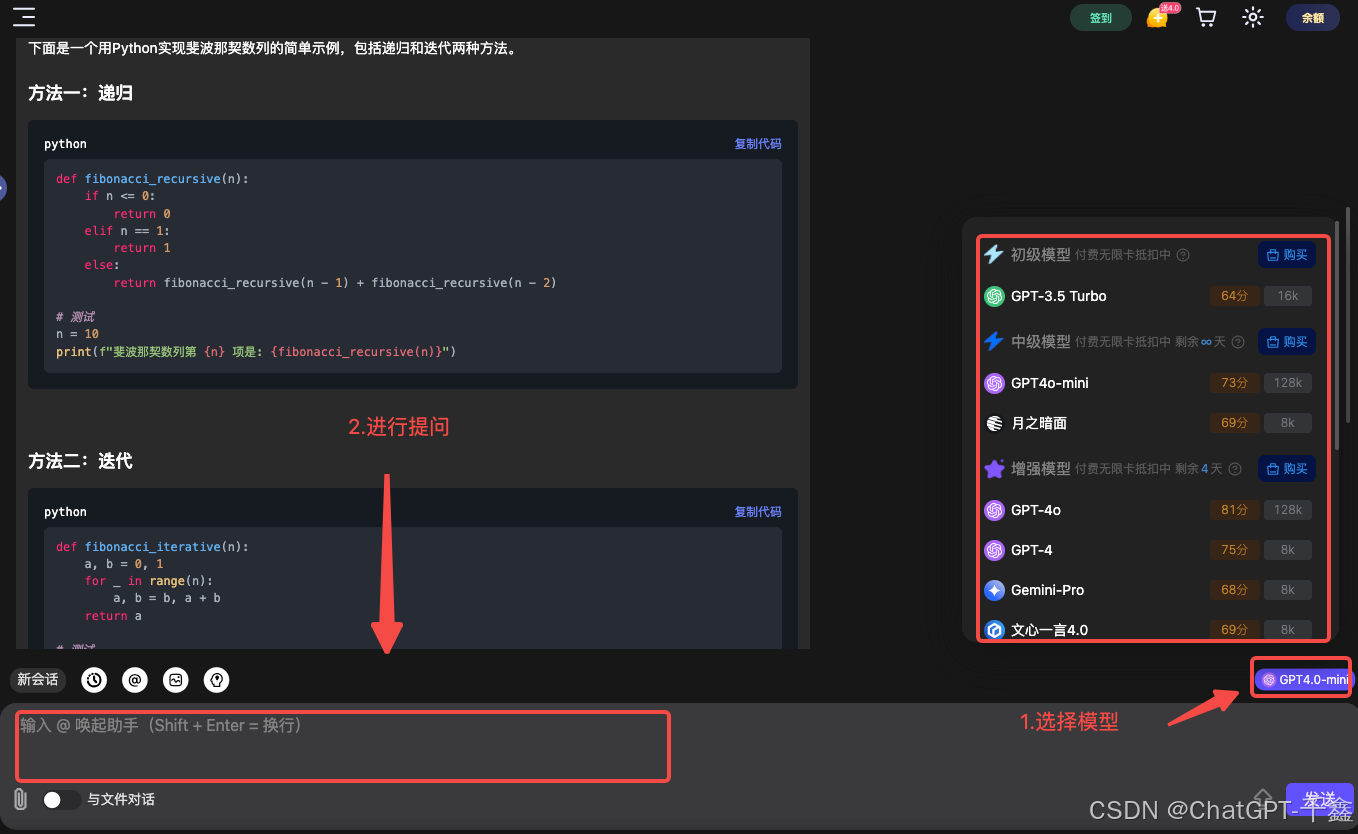Click the GPT4o-mini purple model icon
The height and width of the screenshot is (834, 1358).
(994, 383)
